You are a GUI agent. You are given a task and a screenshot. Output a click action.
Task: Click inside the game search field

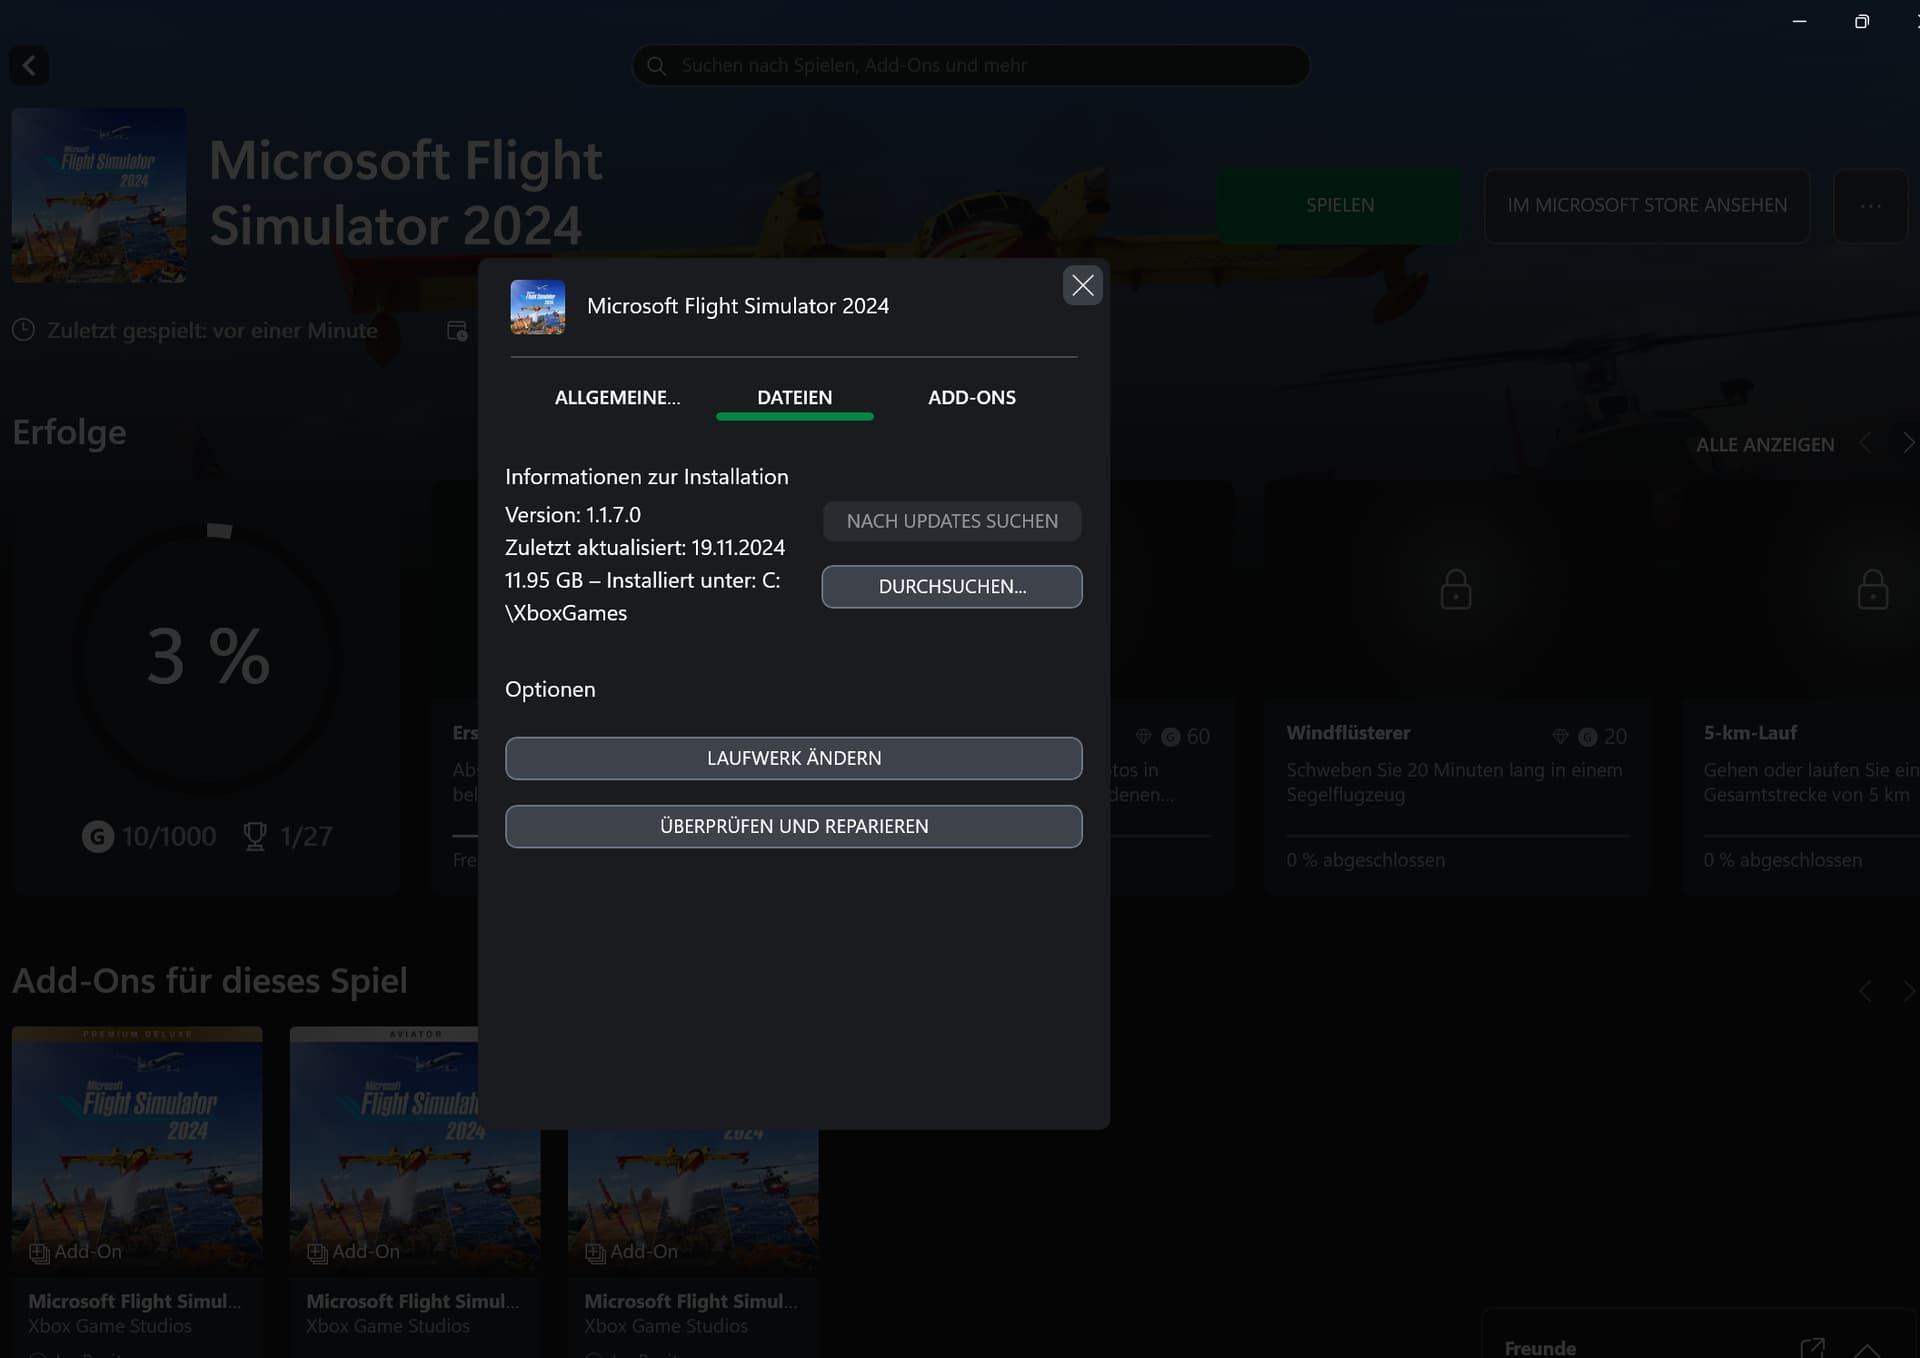click(x=970, y=65)
